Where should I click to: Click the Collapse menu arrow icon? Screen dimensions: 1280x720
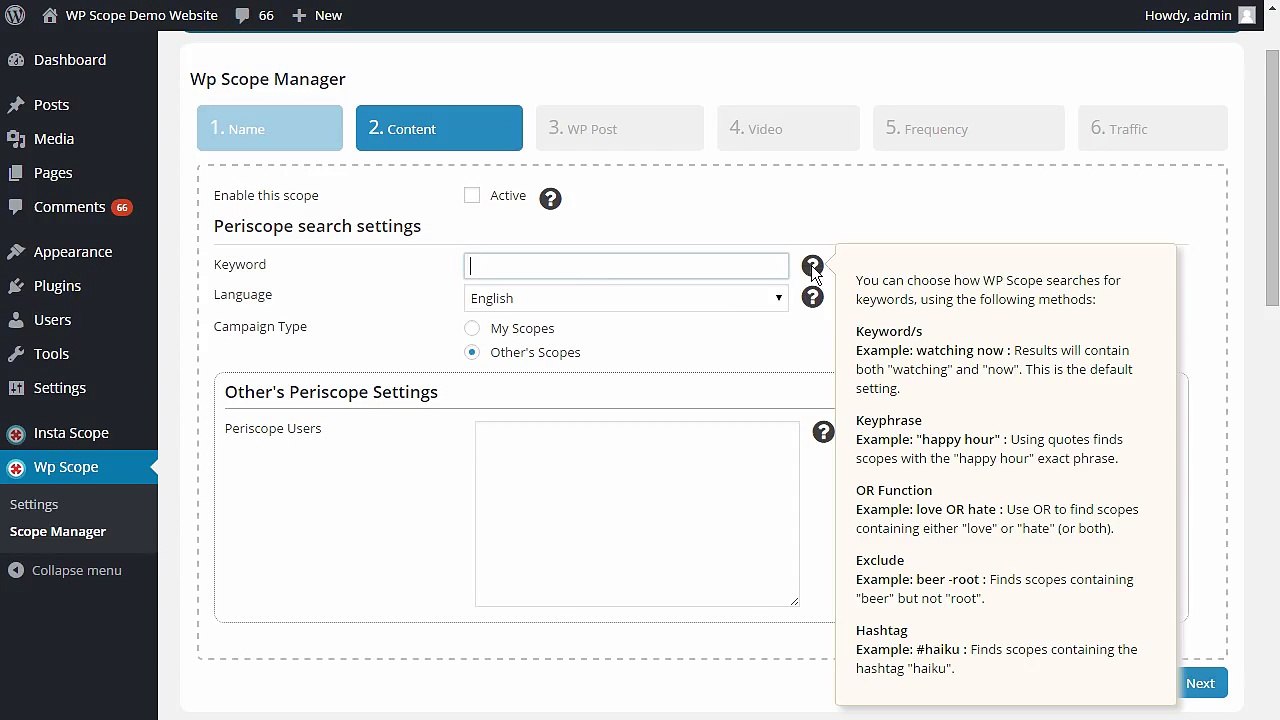pyautogui.click(x=16, y=570)
